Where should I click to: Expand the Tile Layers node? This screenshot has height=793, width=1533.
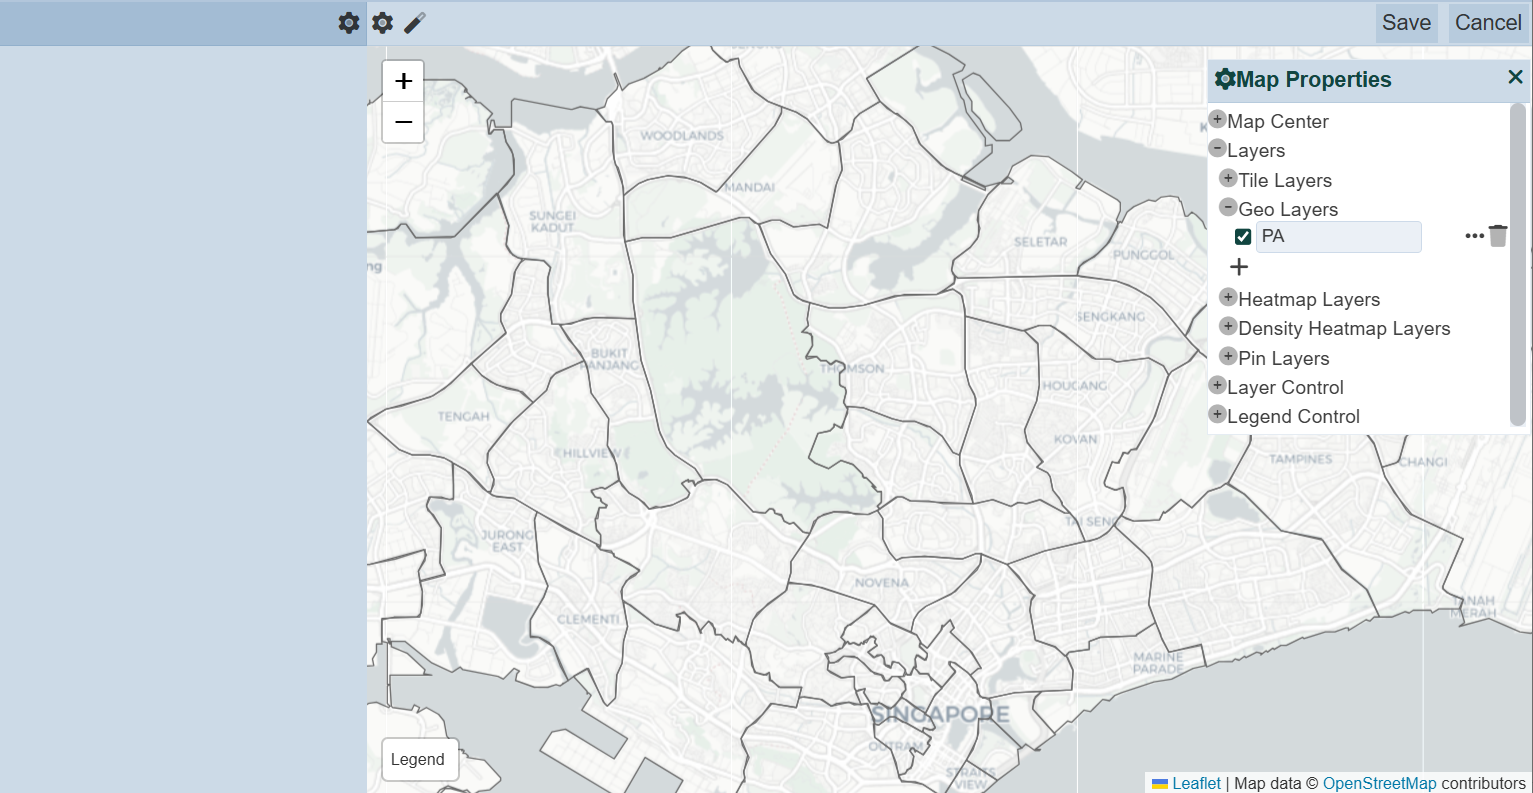1228,179
